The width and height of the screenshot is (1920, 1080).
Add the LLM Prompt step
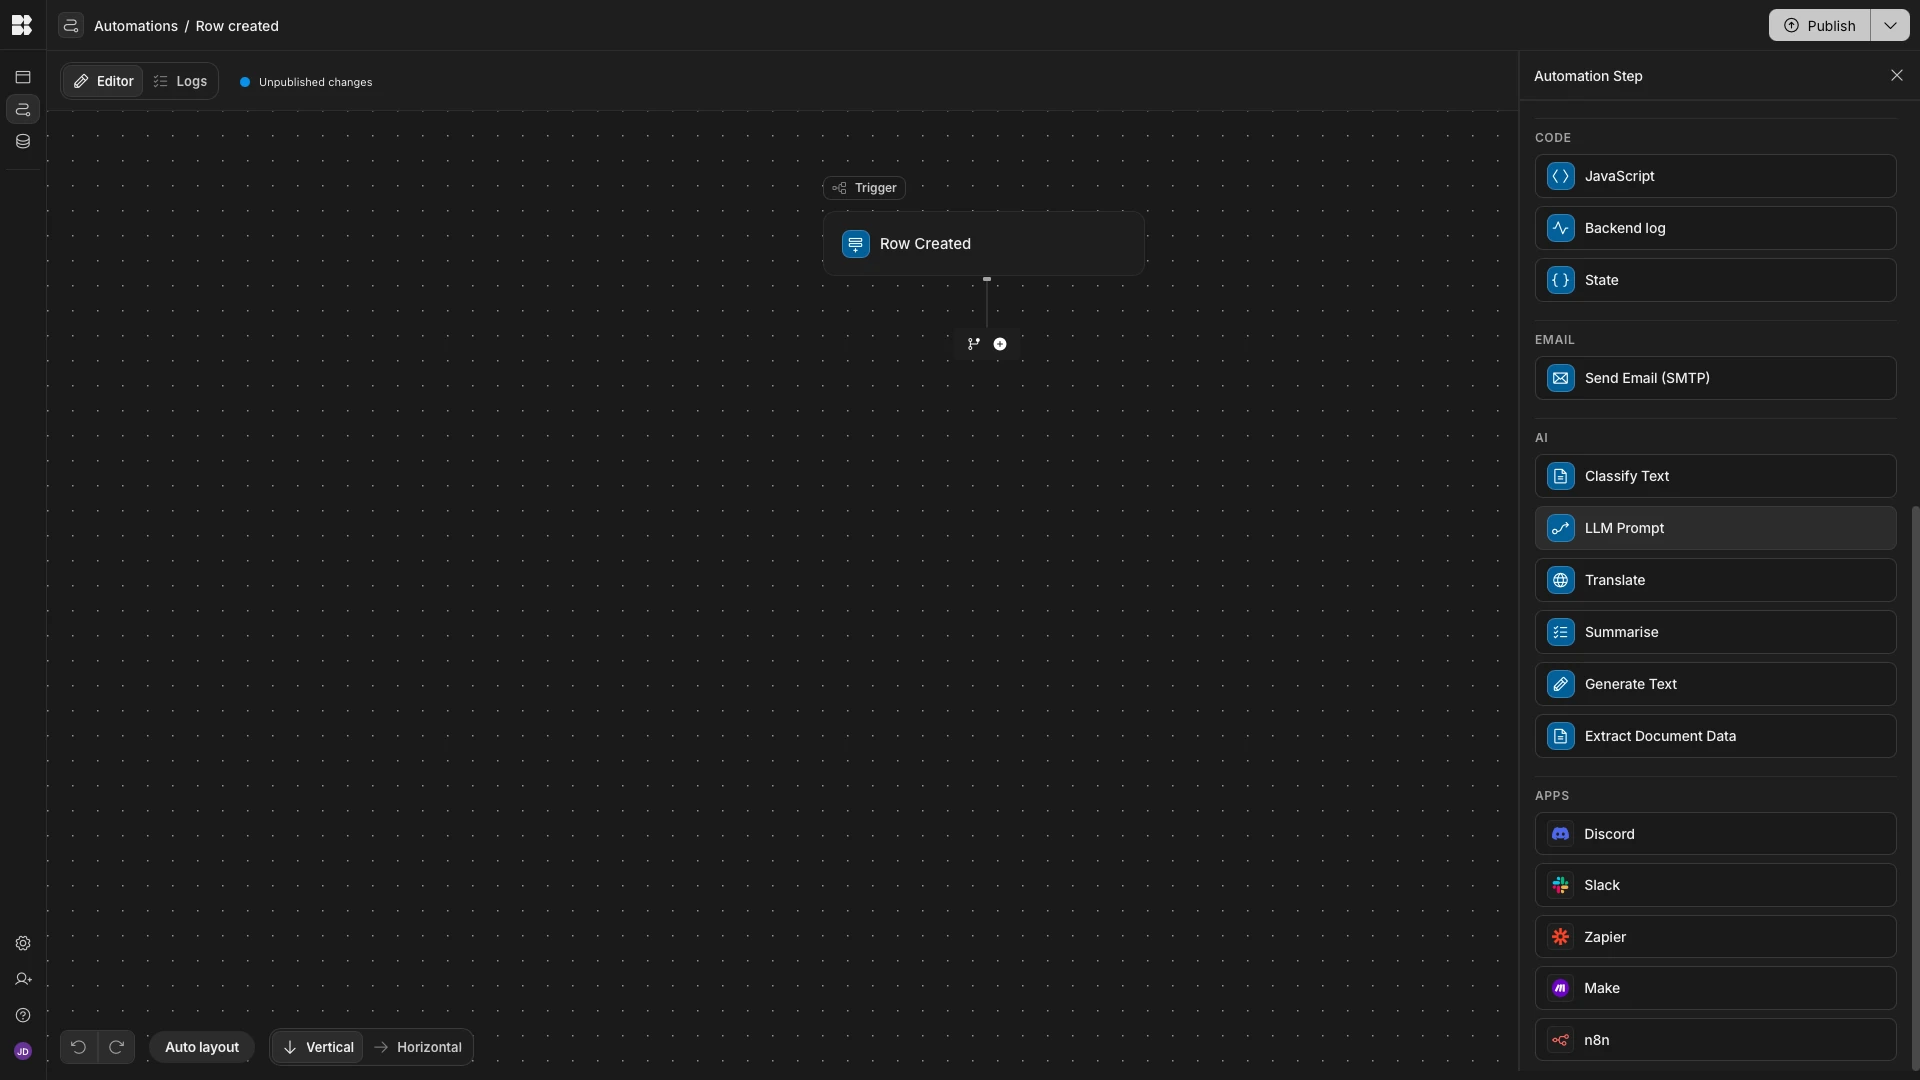[1715, 528]
